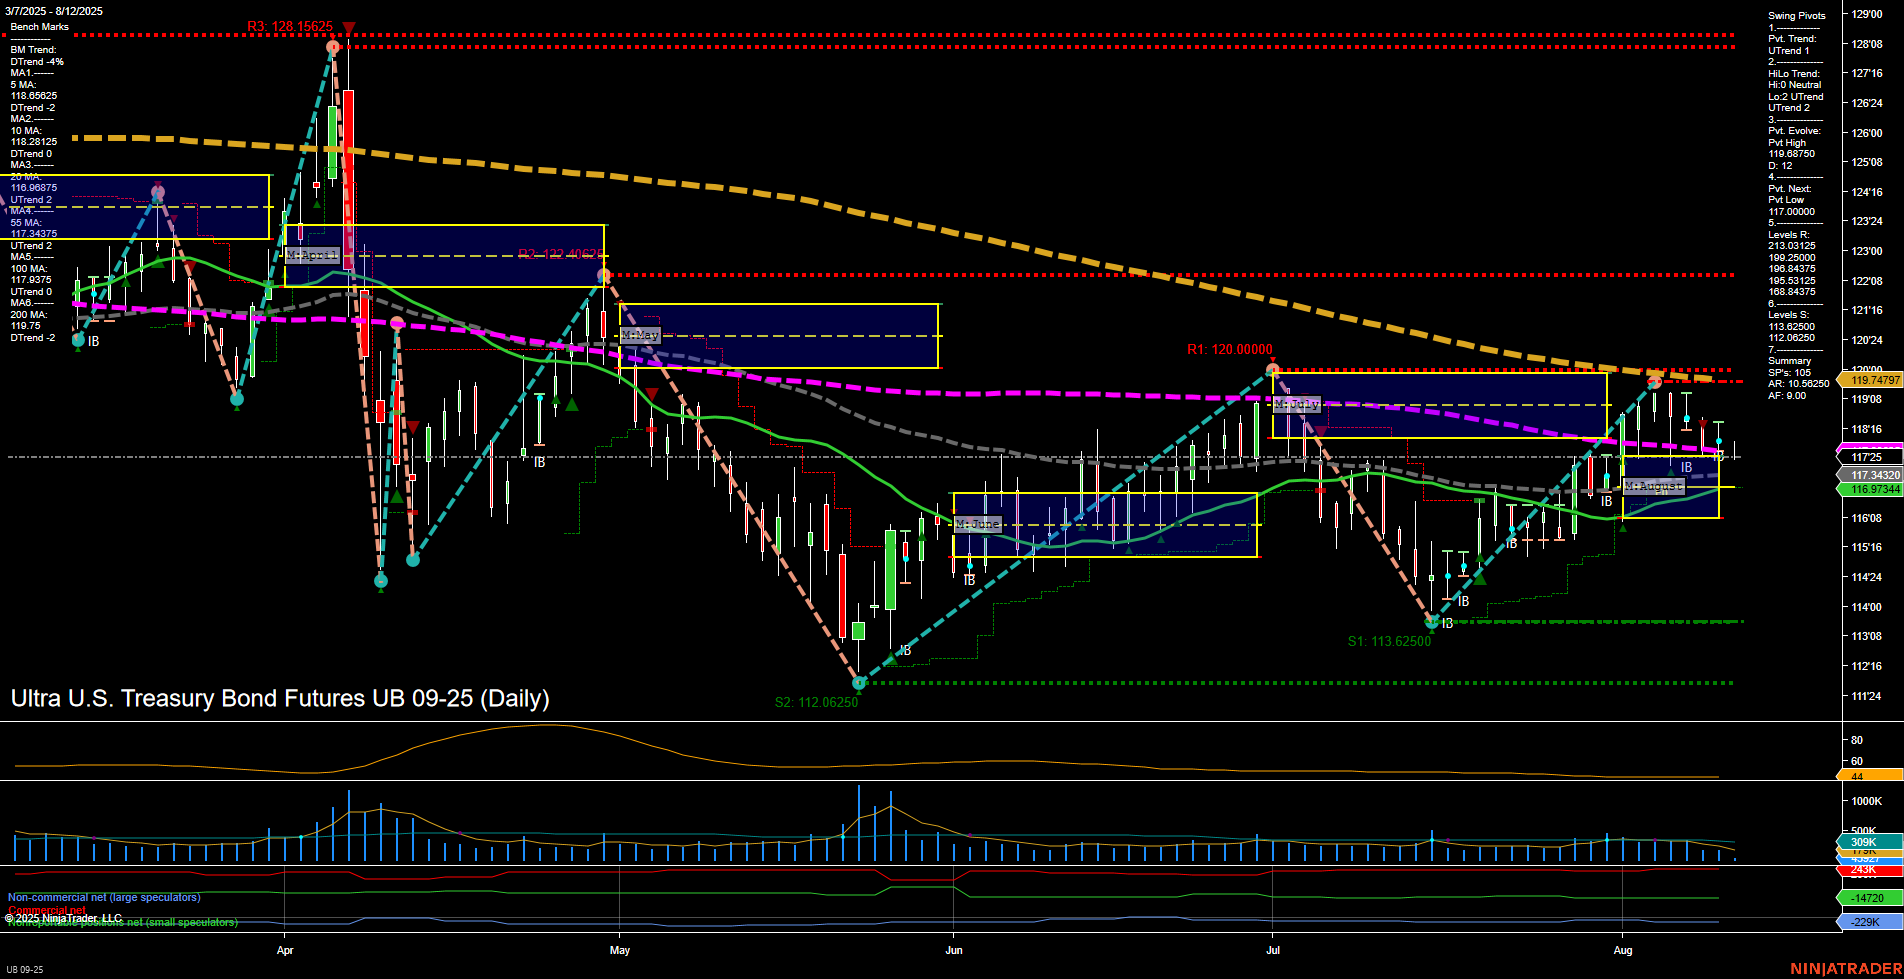Select the M-July month range label
The image size is (1904, 979).
(x=1295, y=404)
